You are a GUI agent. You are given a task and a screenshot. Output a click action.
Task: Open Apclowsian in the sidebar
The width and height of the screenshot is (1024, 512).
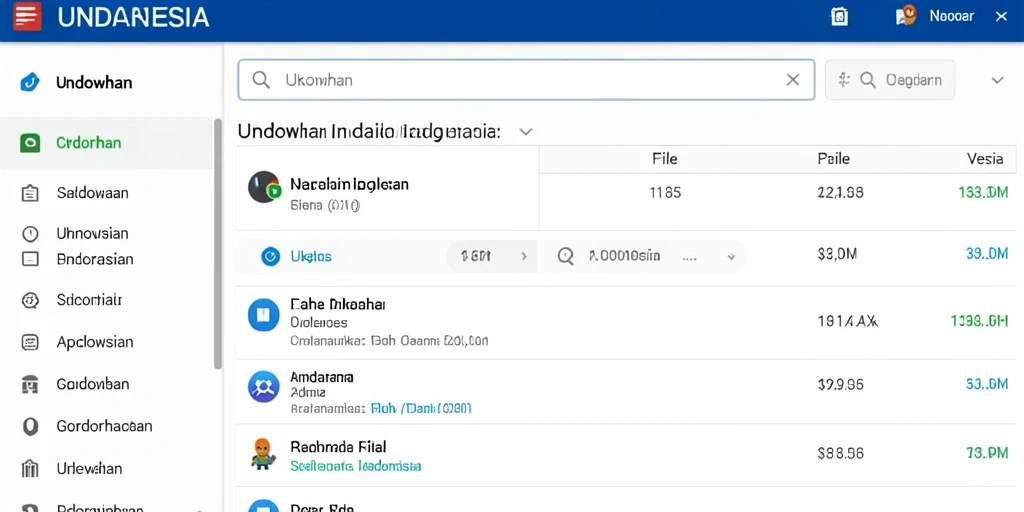(x=95, y=342)
